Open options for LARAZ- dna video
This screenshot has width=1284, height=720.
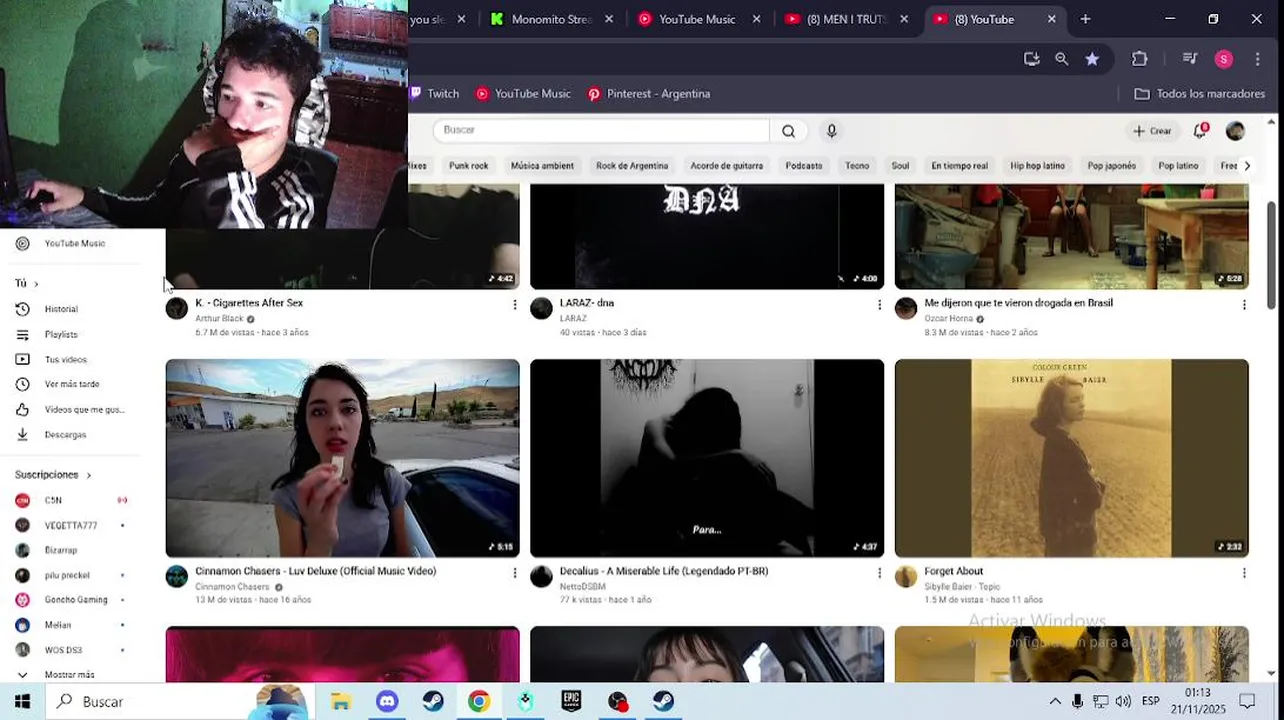click(x=880, y=304)
